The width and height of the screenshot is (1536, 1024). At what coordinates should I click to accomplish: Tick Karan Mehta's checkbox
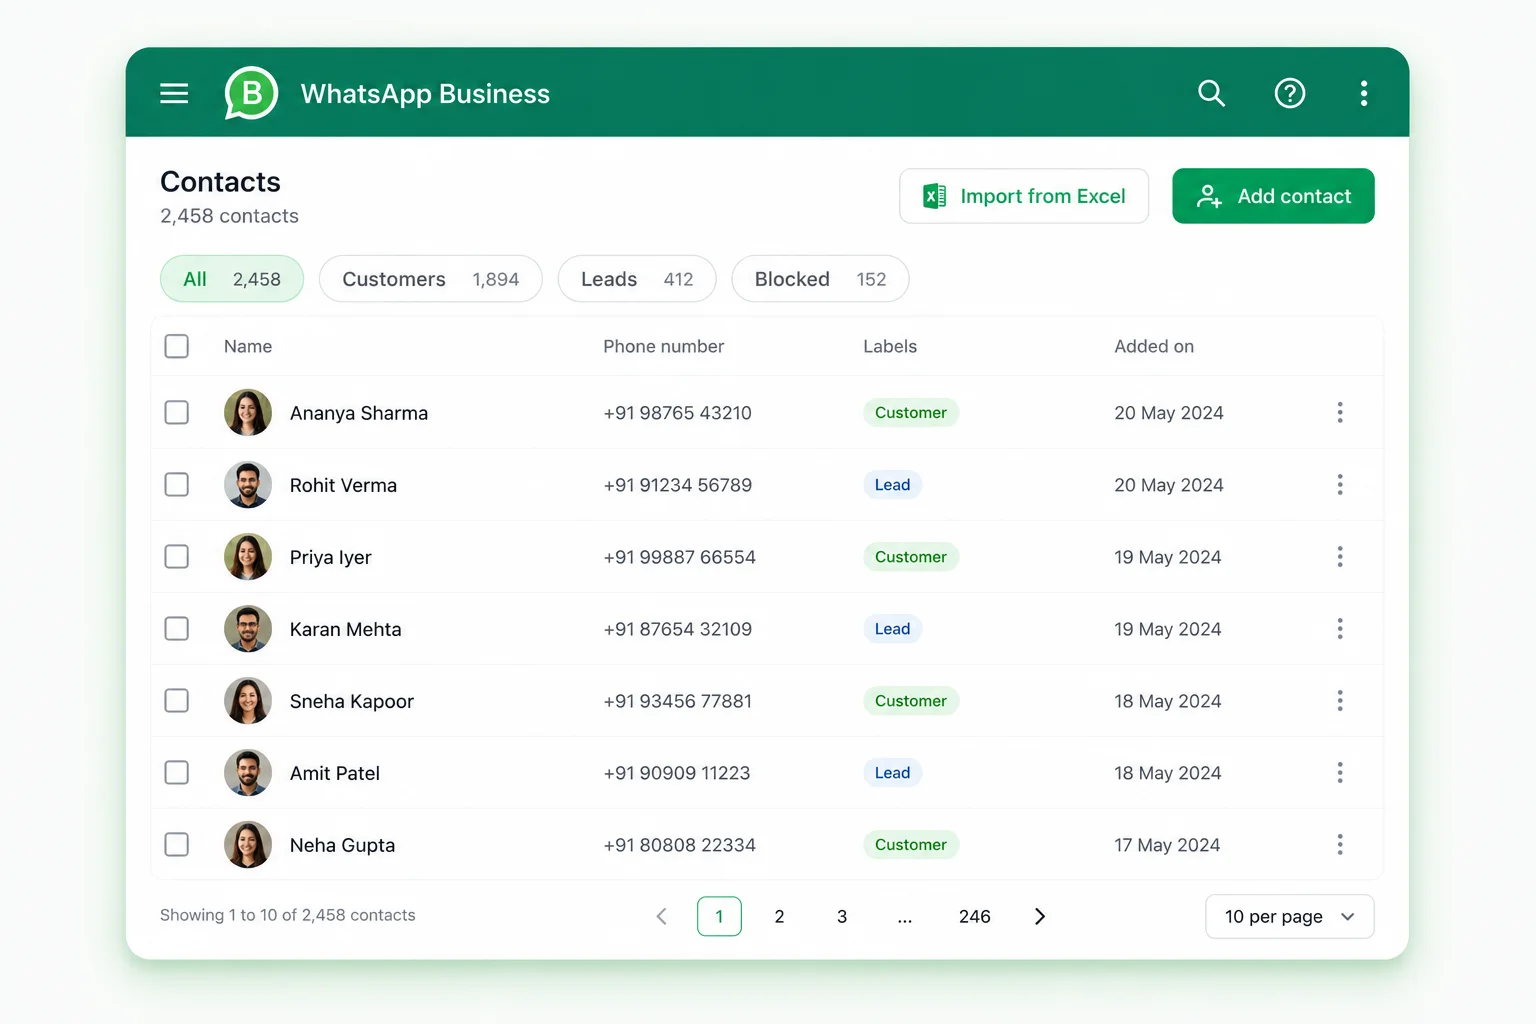pyautogui.click(x=177, y=629)
